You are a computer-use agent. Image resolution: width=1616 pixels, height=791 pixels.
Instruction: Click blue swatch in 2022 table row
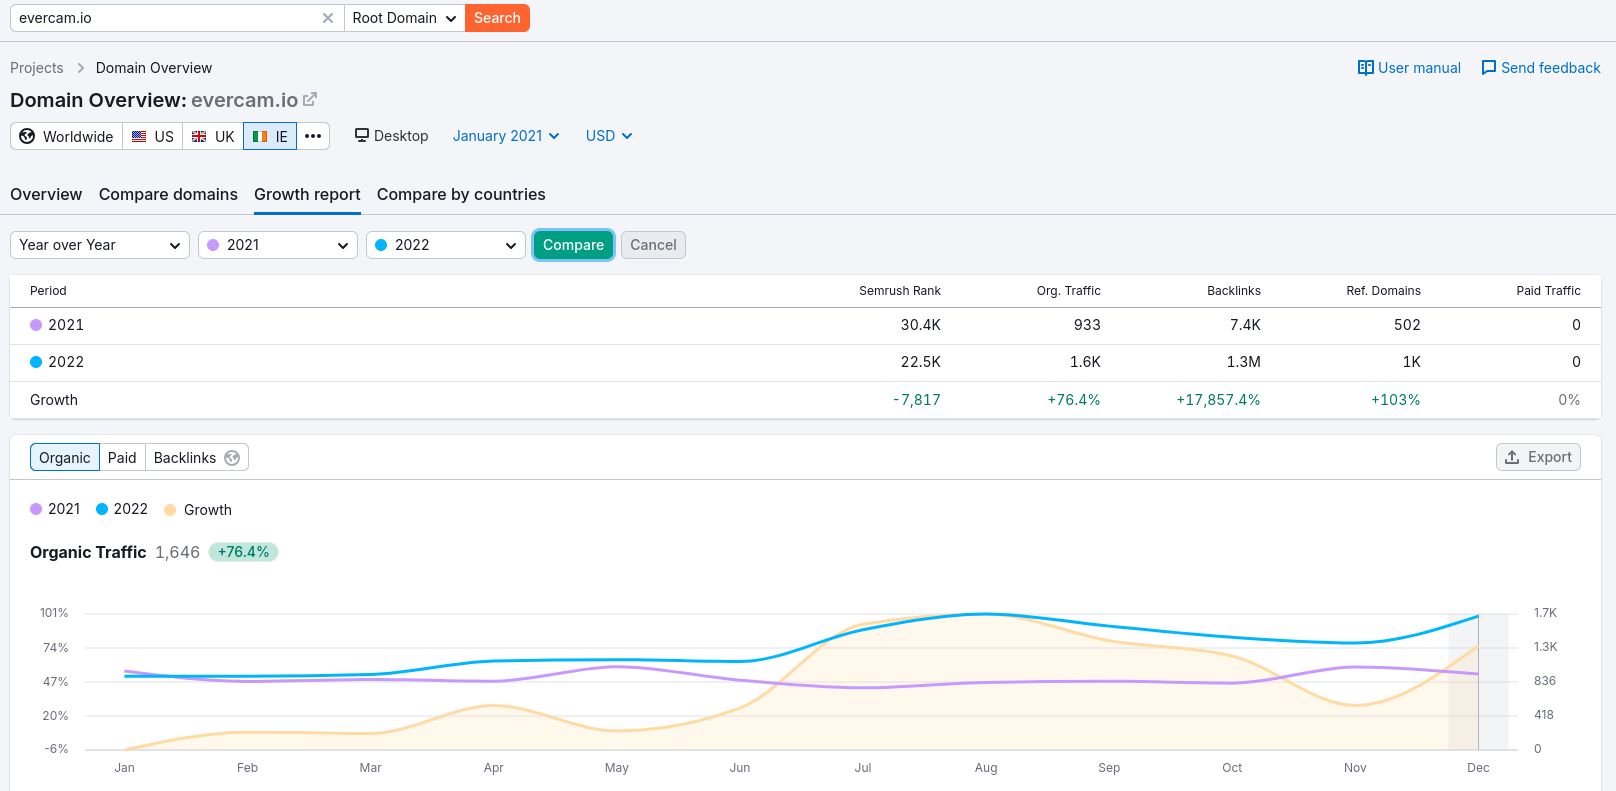36,362
